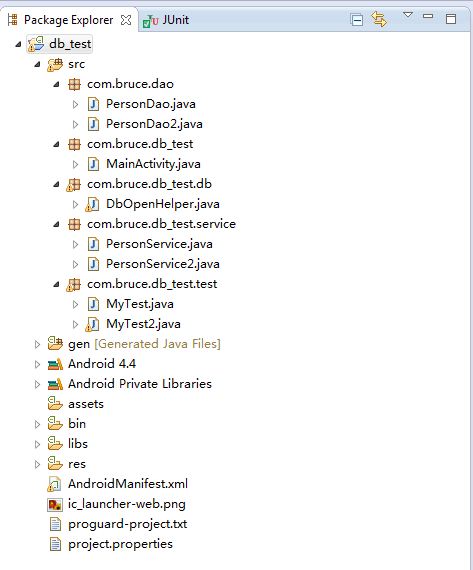Screen dimensions: 473x570
Task: Click the AndroidManifest.xml file icon
Action: coord(54,485)
